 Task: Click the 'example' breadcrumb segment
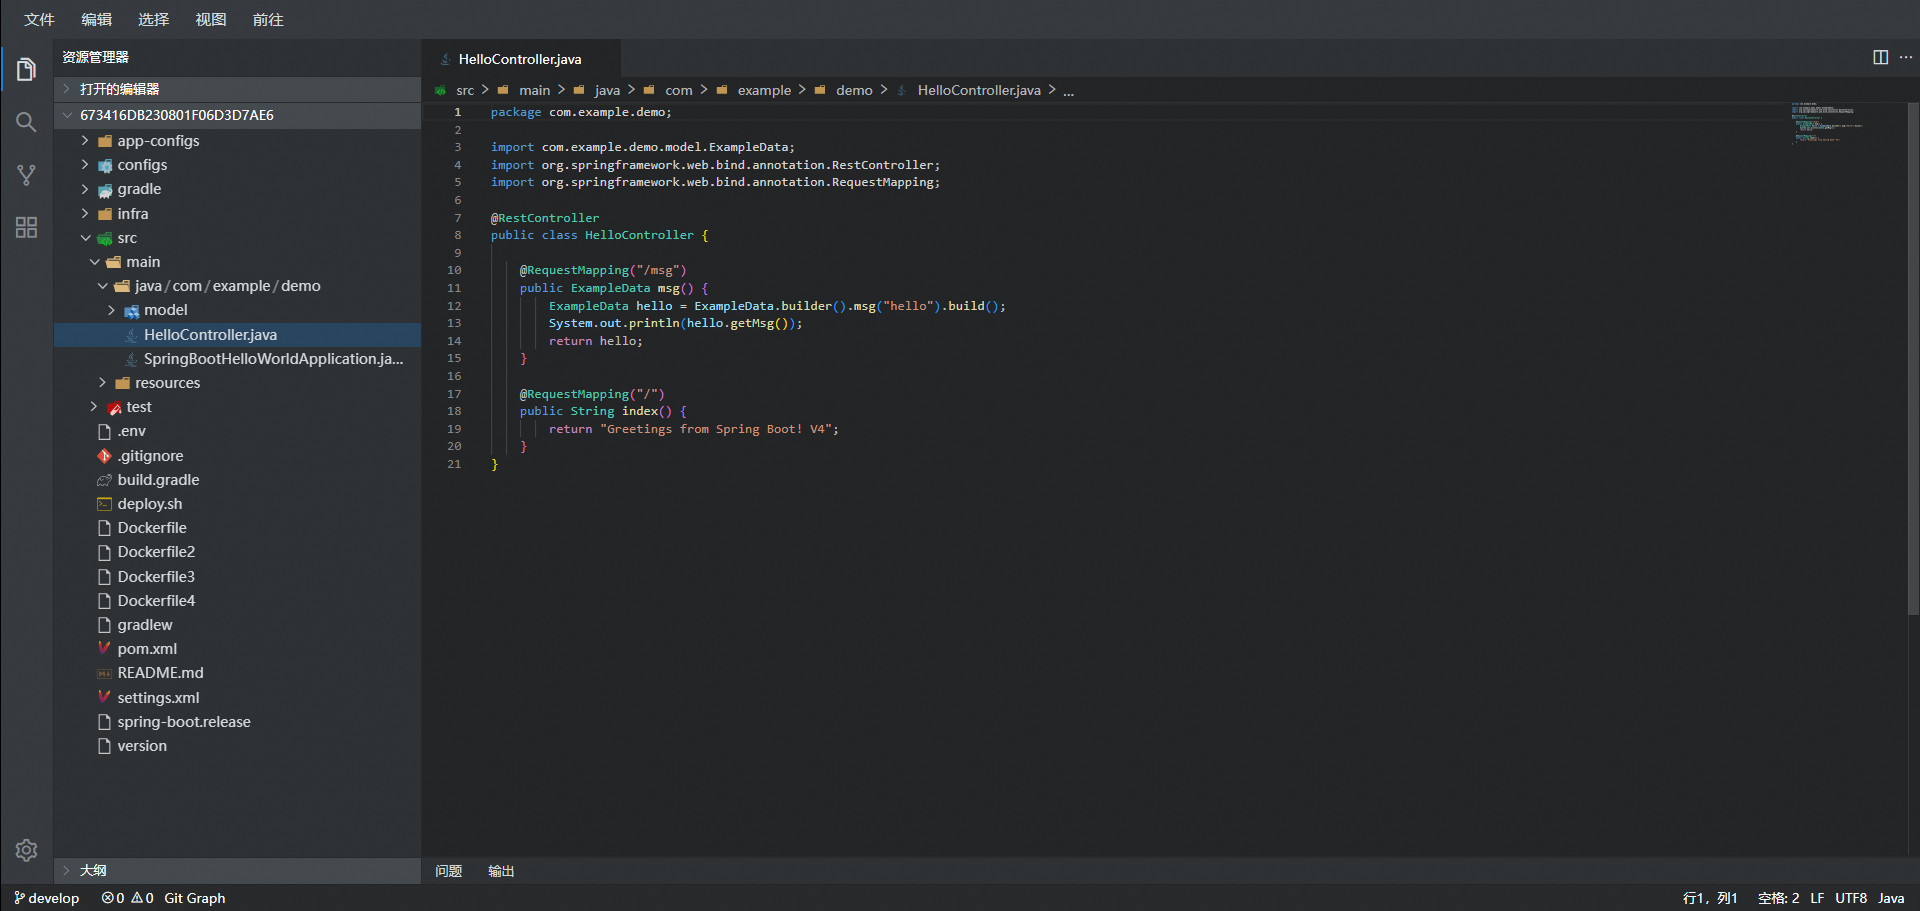764,90
